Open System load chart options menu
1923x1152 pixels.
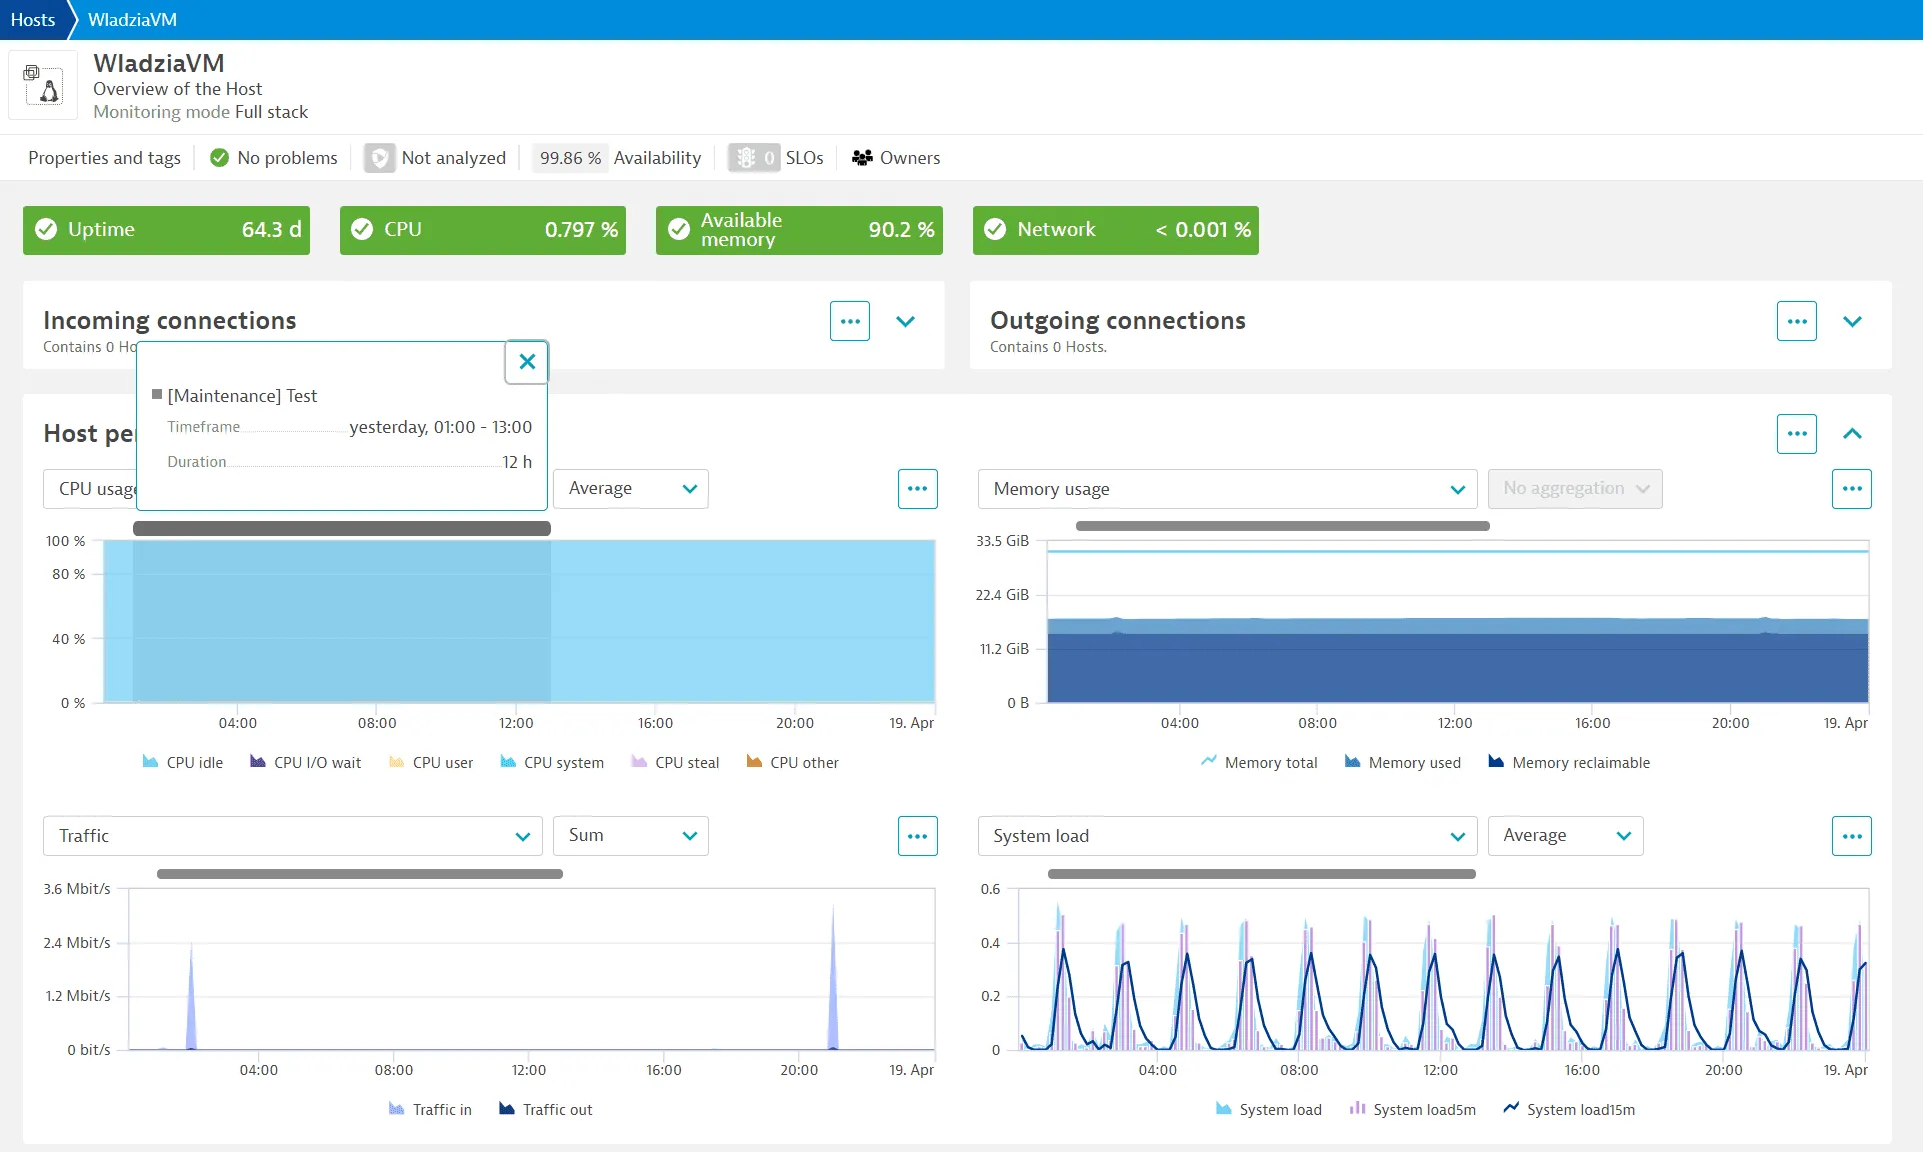[1851, 836]
